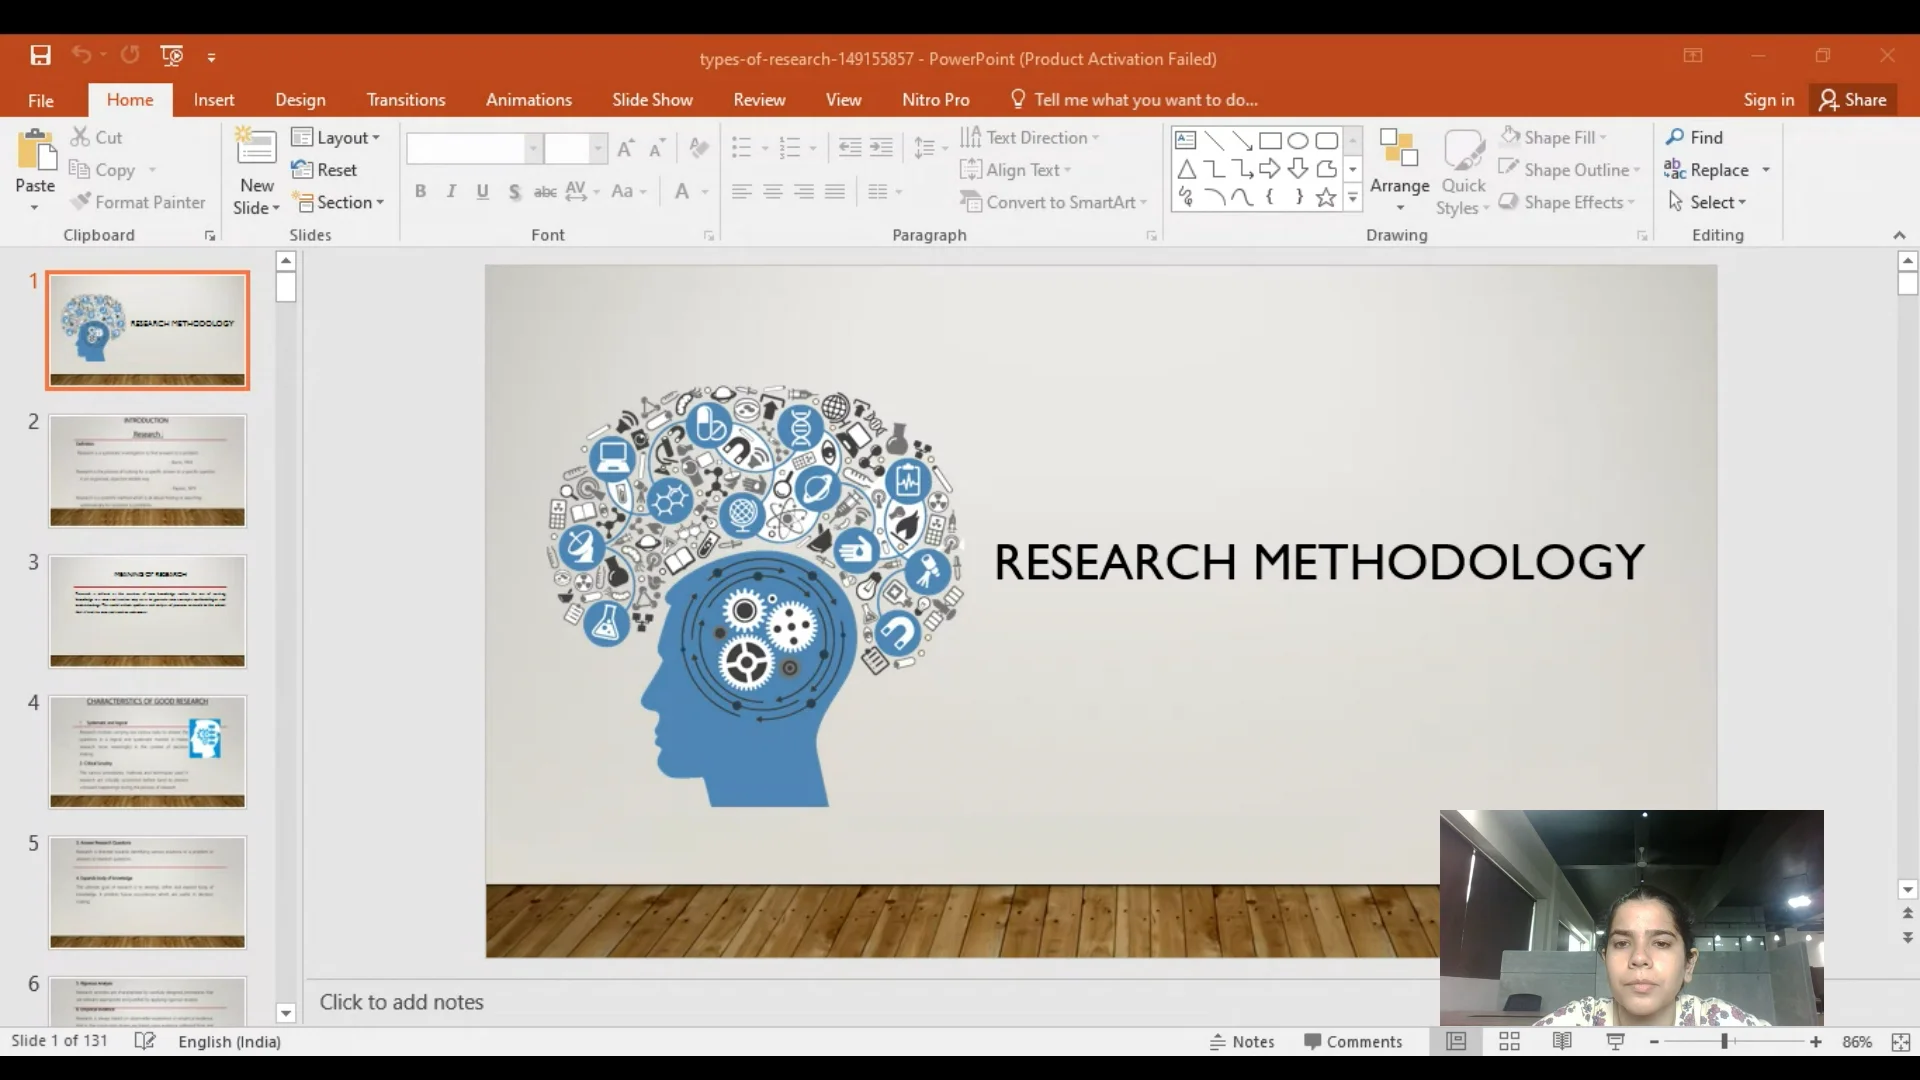
Task: Switch to Slide Sorter view icon
Action: click(x=1509, y=1042)
